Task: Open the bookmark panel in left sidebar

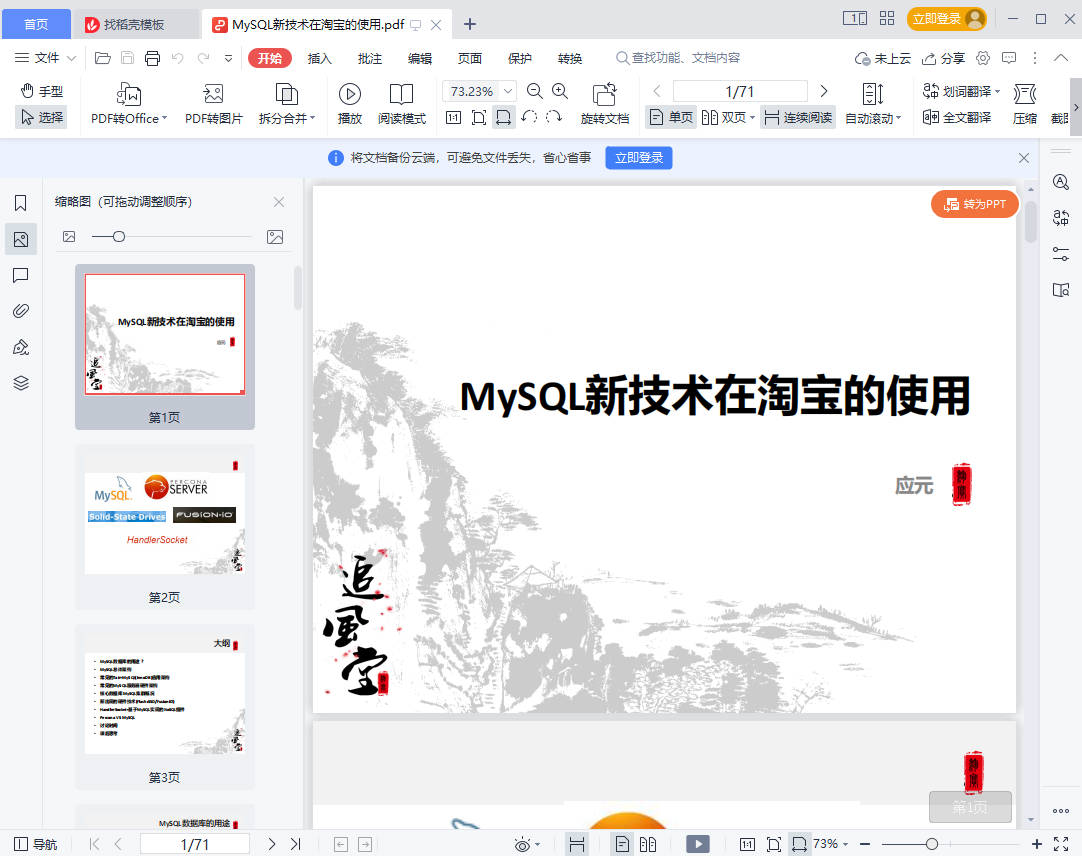Action: coord(21,203)
